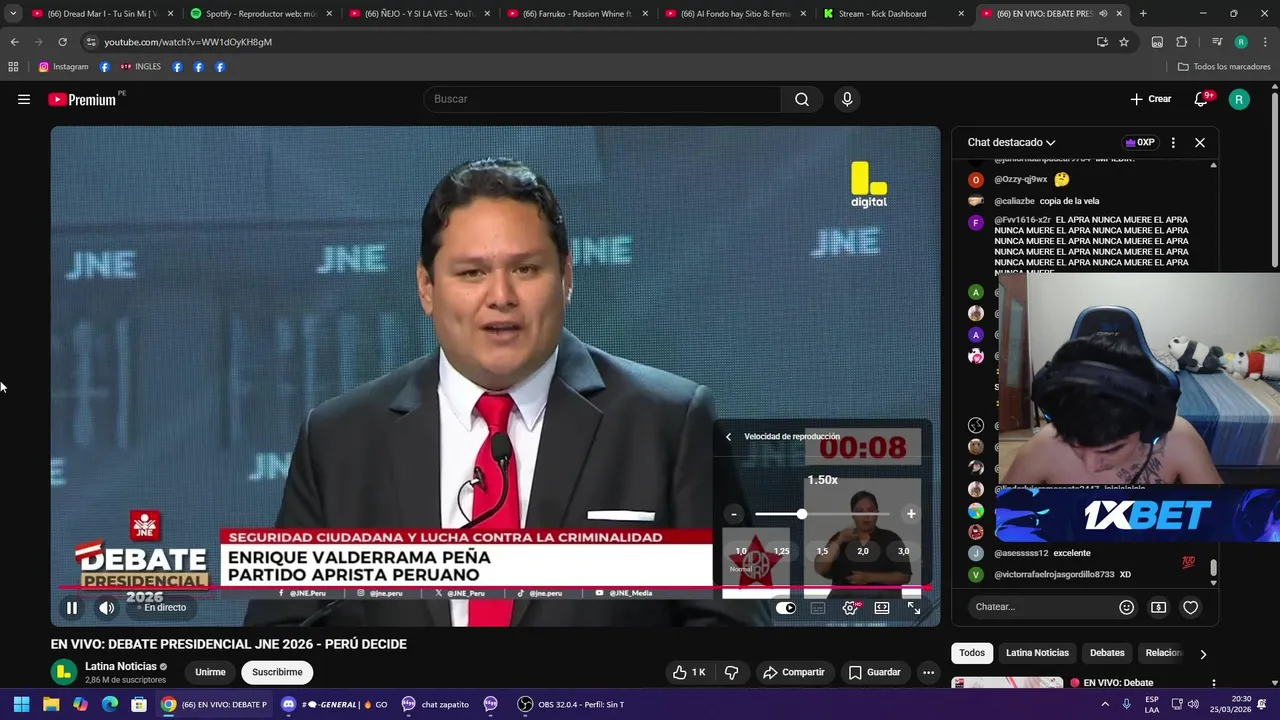Click the Unirme join button

(x=210, y=672)
